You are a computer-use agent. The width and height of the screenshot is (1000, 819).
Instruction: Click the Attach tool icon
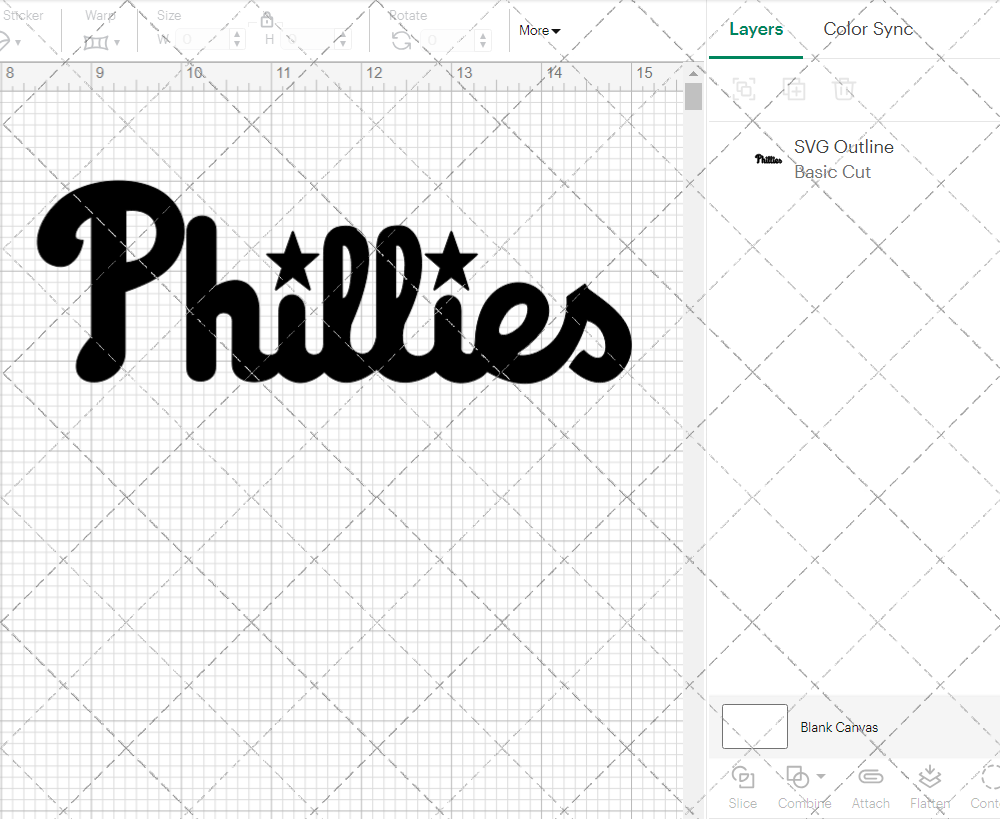(871, 776)
